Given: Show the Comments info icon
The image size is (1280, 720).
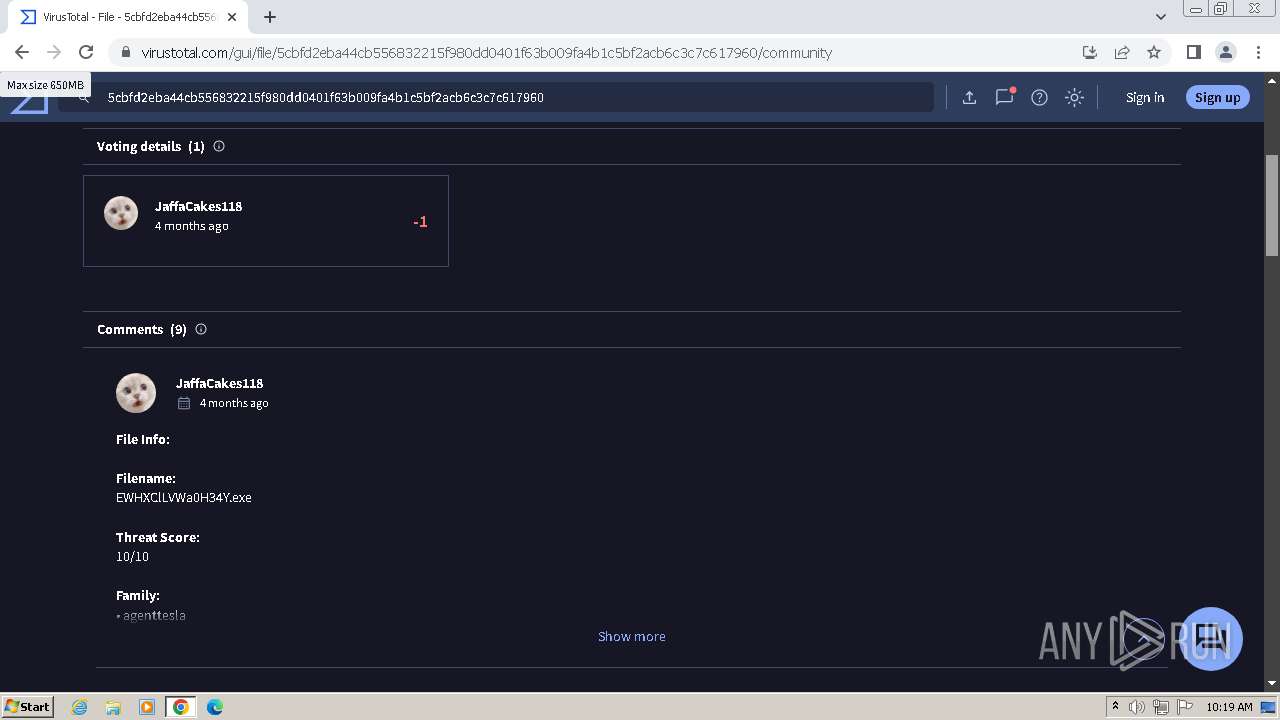Looking at the screenshot, I should (x=201, y=329).
